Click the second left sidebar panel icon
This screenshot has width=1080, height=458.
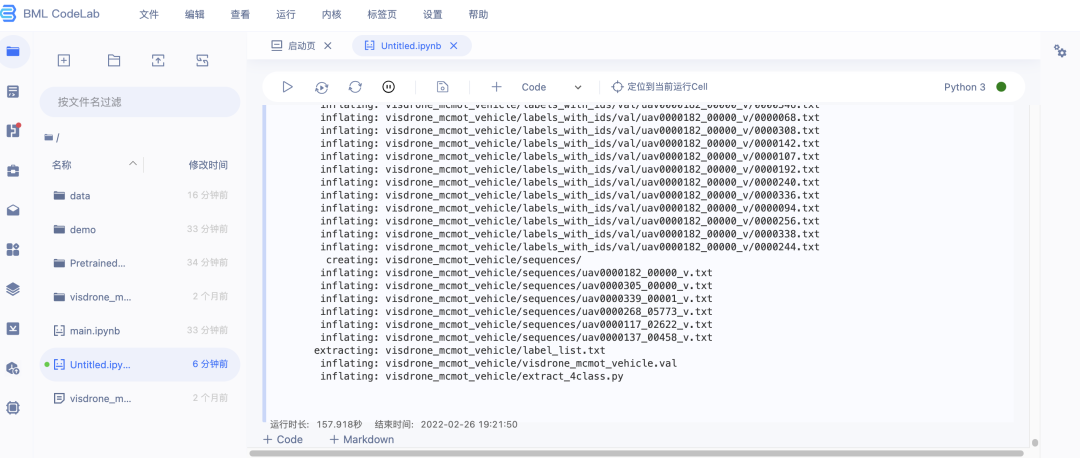click(x=13, y=92)
